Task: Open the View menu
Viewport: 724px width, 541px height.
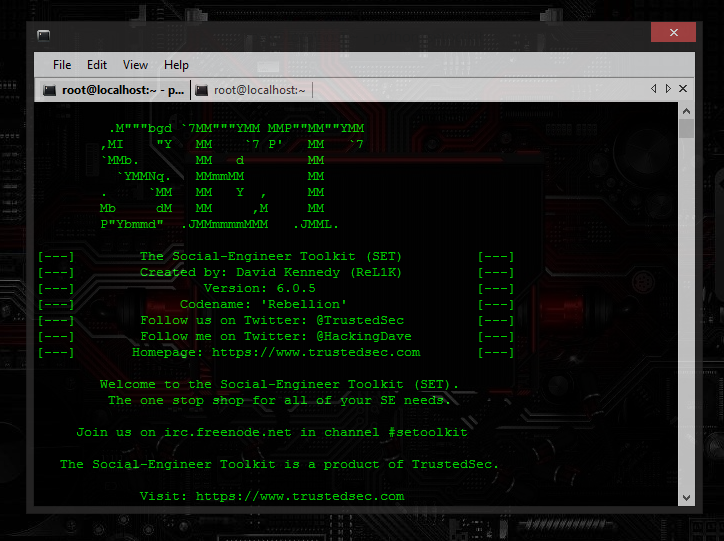Action: pos(135,65)
